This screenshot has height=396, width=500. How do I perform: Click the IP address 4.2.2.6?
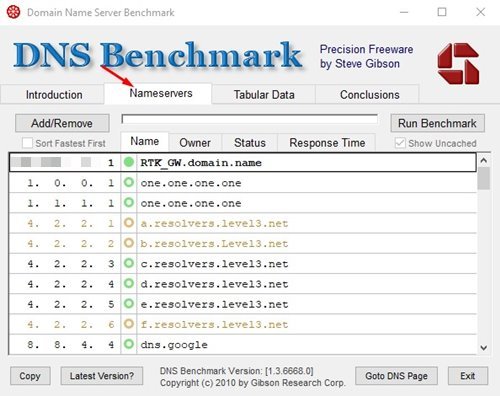click(x=71, y=324)
